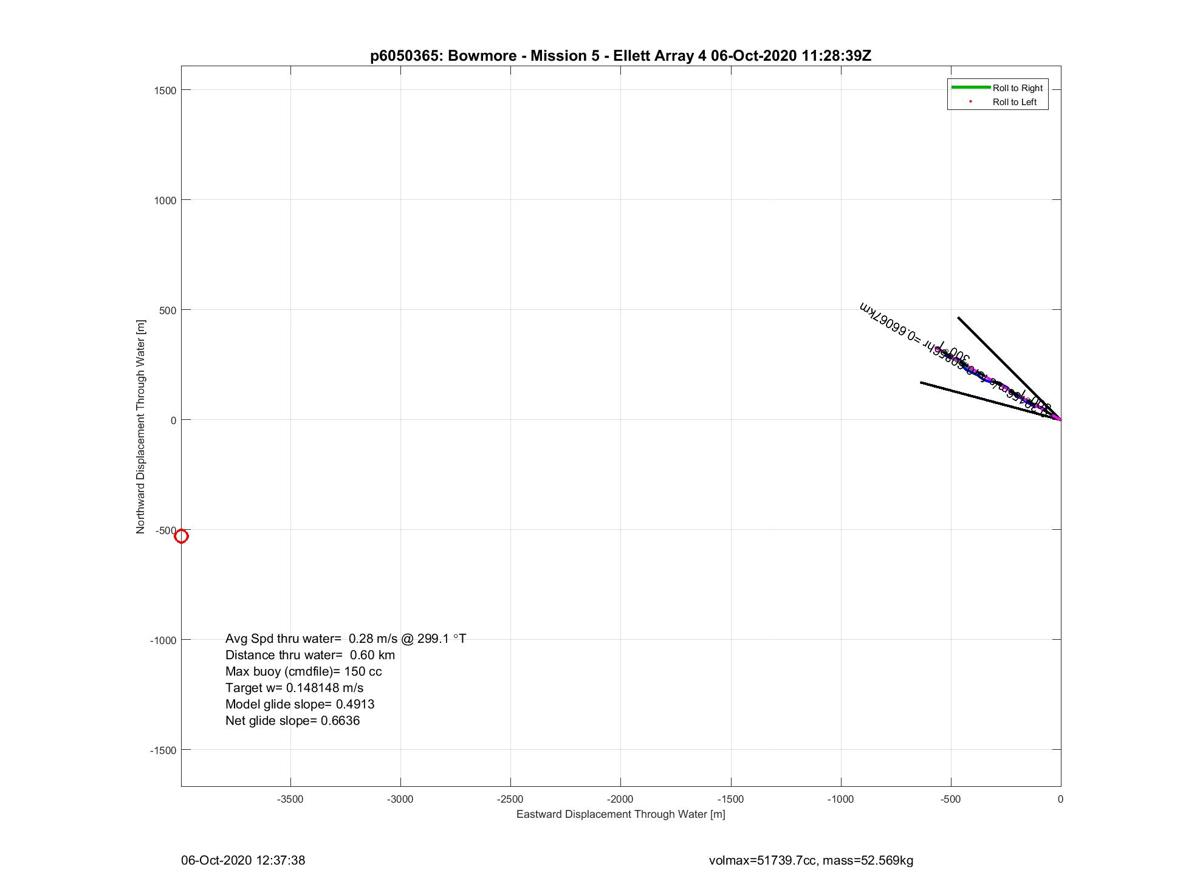1200x885 pixels.
Task: Click y-axis tick label '-1500'
Action: click(x=164, y=750)
